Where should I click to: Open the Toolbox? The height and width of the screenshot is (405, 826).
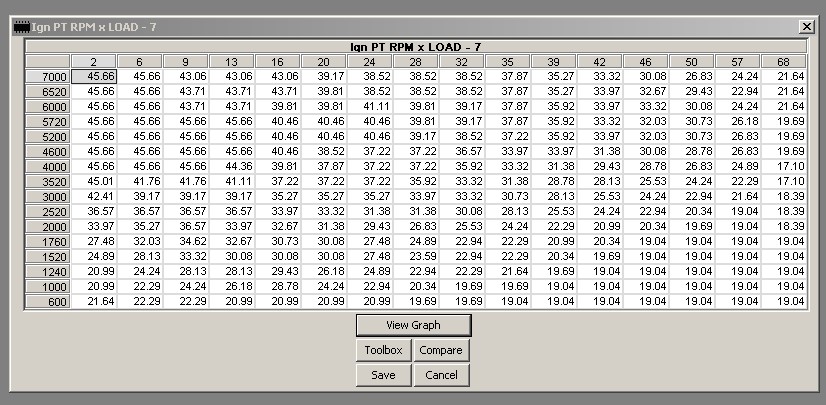tap(384, 350)
